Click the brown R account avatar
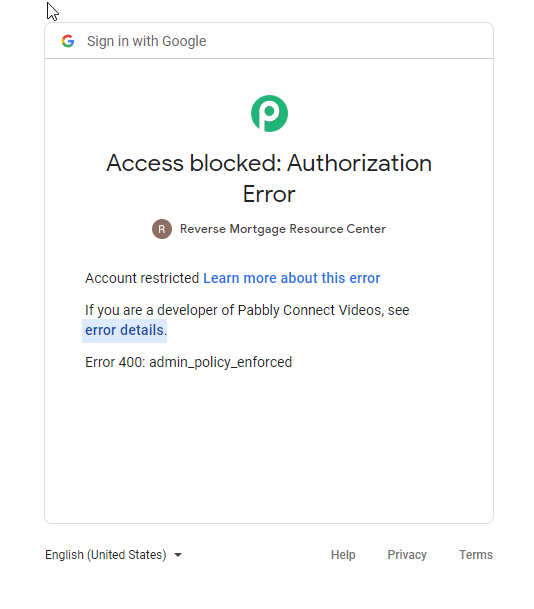Screen dimensions: 534x609 point(162,229)
